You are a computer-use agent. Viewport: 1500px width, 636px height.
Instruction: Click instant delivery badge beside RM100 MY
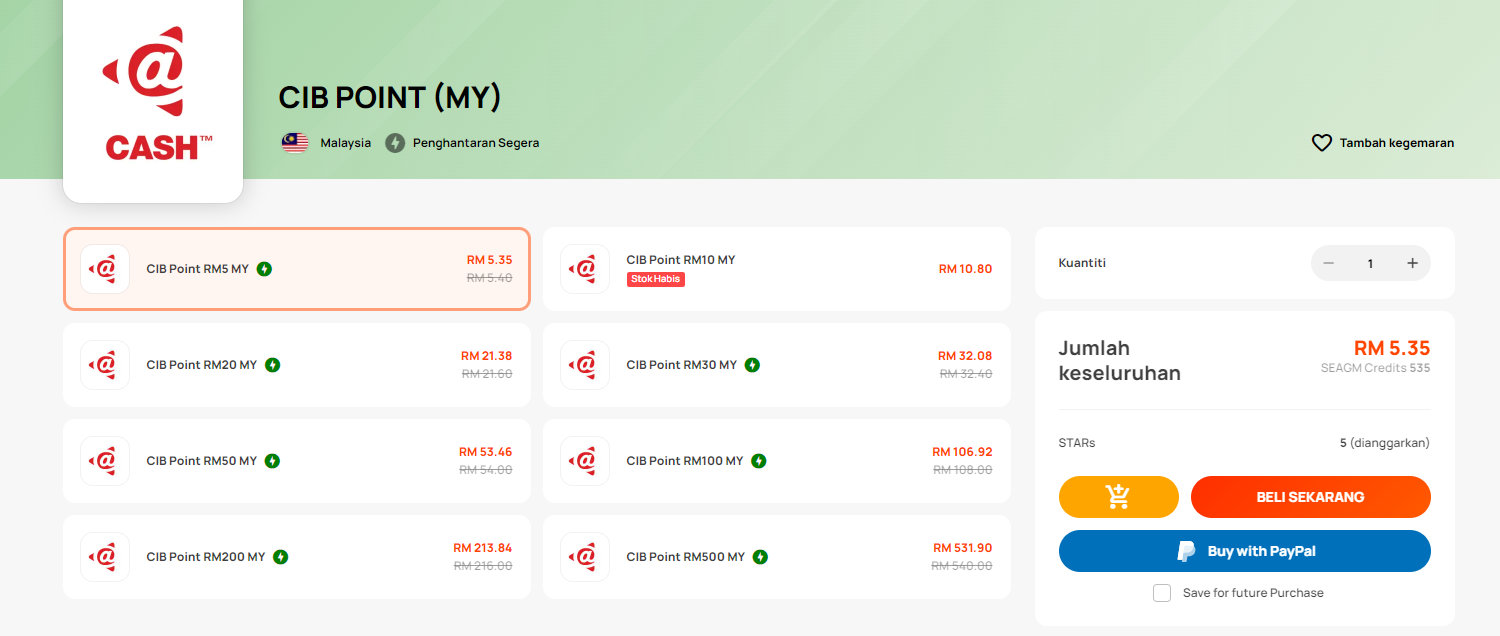click(759, 461)
